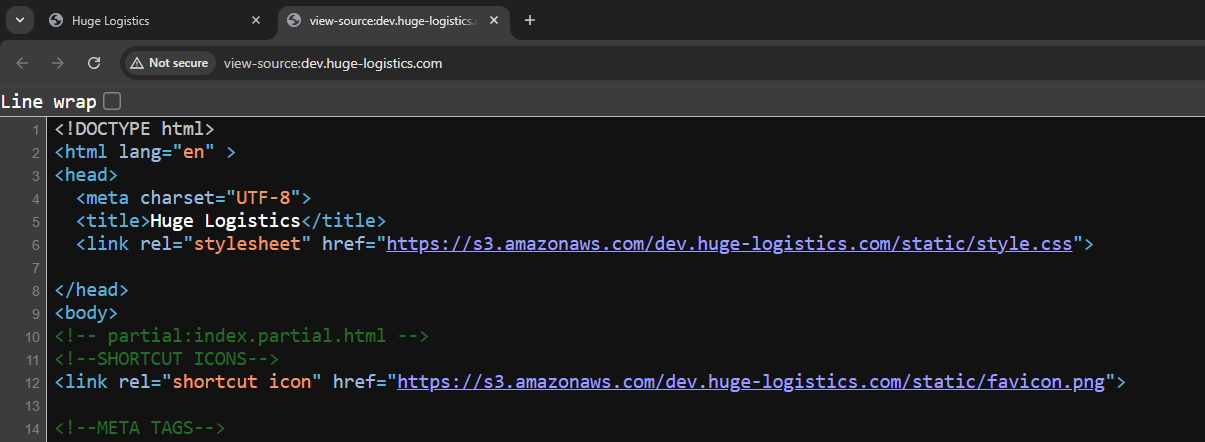Enable the Line wrap checkbox
Image resolution: width=1205 pixels, height=442 pixels.
[112, 101]
